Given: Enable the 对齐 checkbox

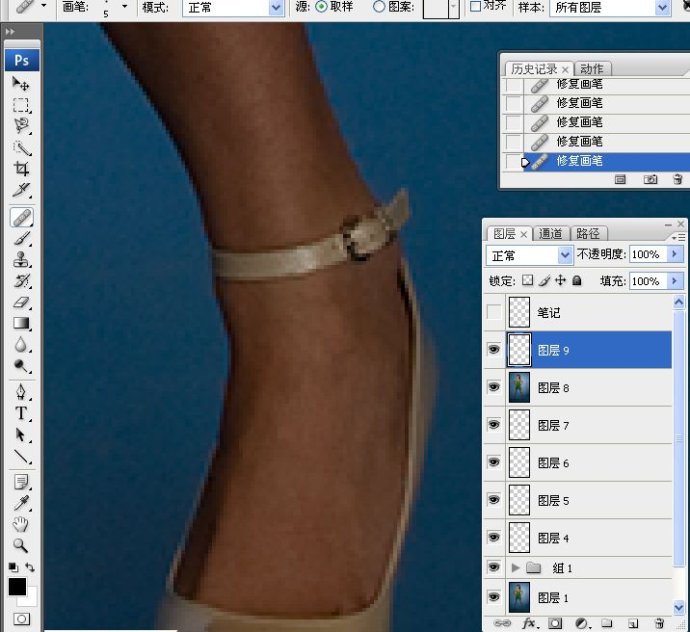Looking at the screenshot, I should [475, 7].
